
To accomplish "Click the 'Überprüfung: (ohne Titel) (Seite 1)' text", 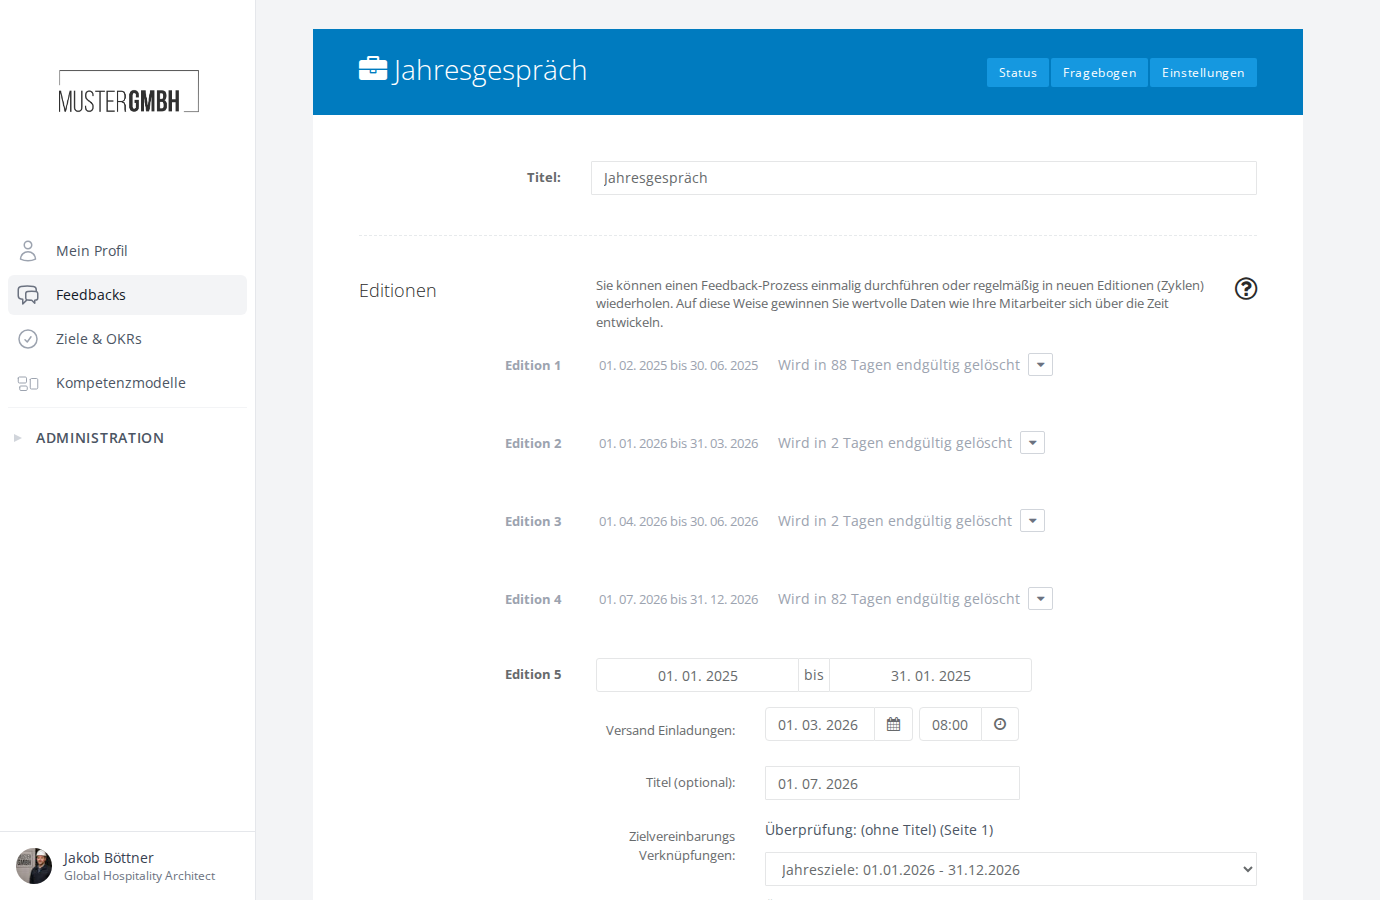I will click(879, 830).
